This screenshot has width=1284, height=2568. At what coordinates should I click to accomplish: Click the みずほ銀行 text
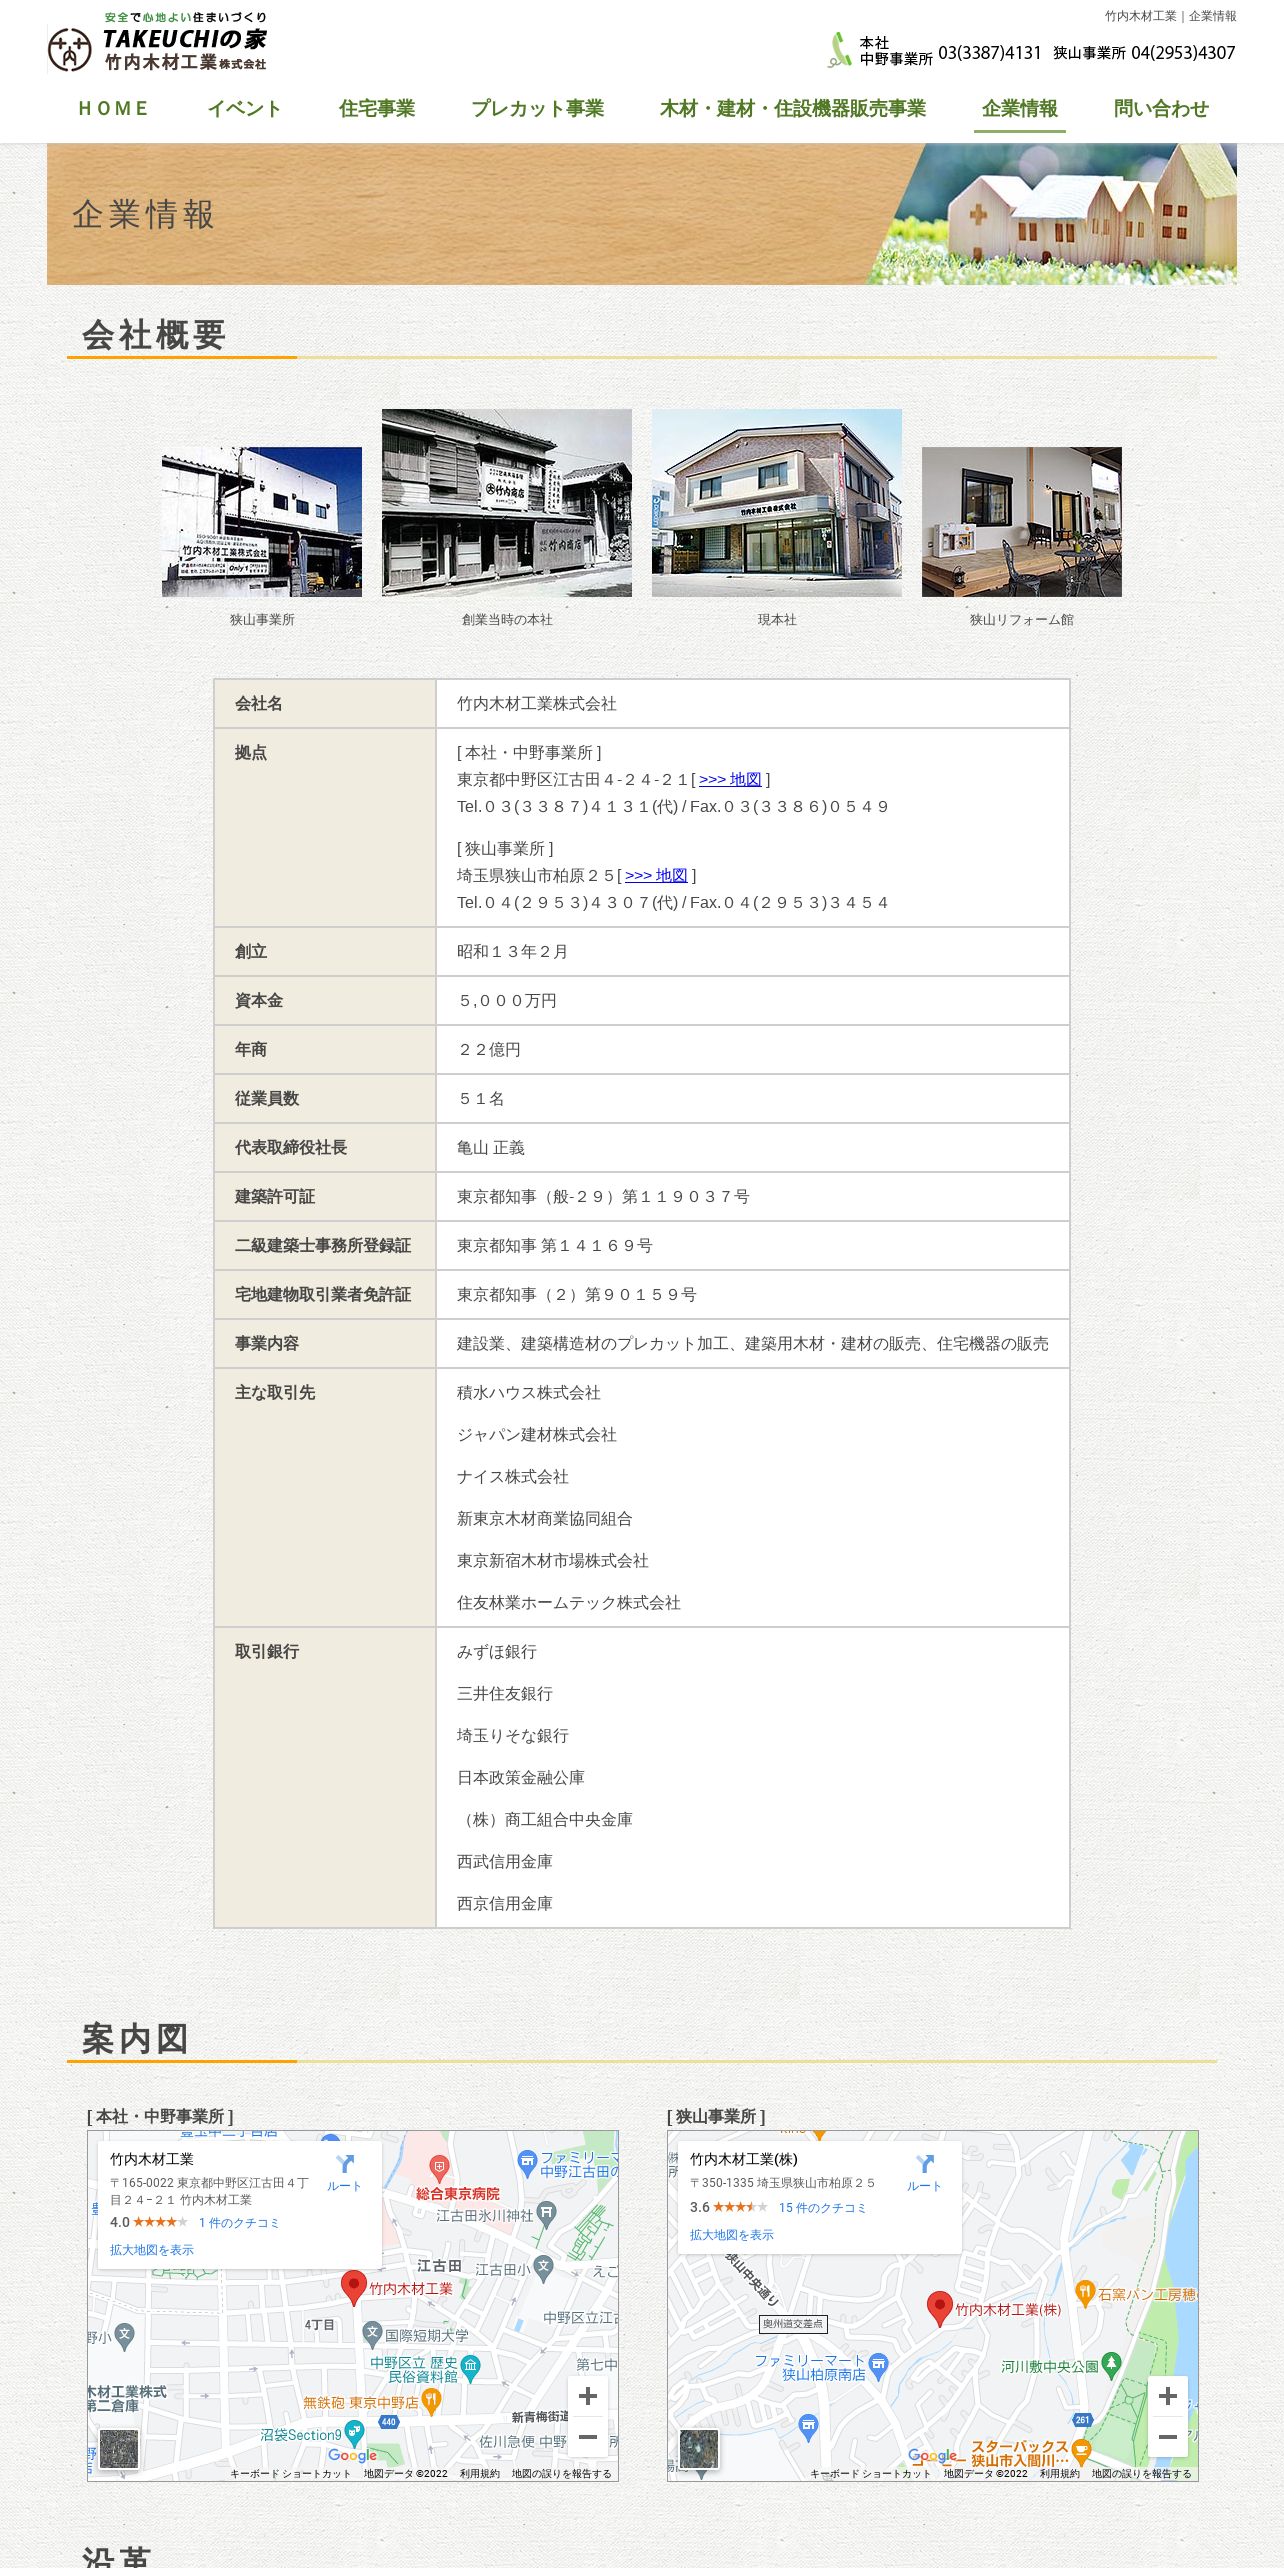pos(497,1652)
